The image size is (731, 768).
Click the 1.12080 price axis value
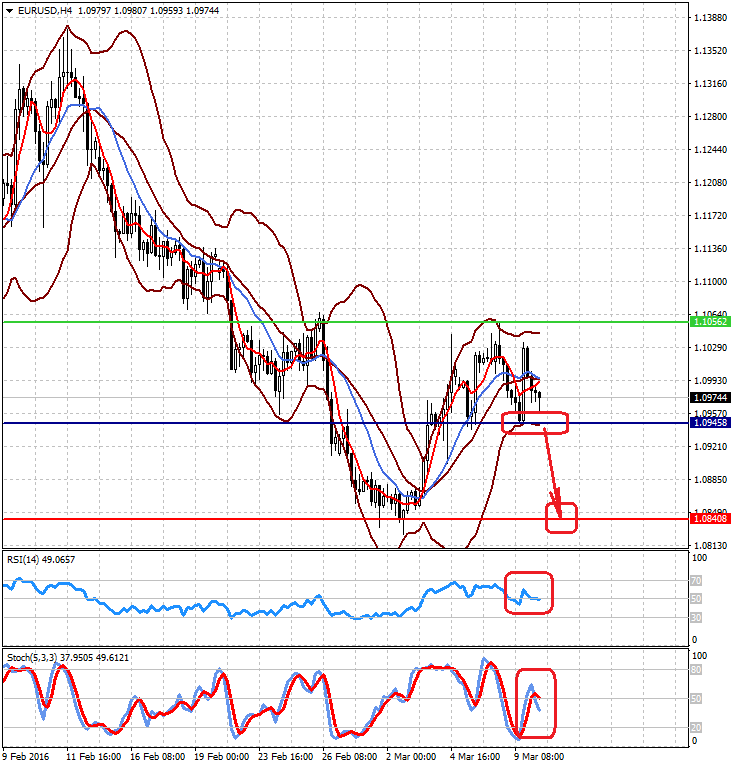pos(710,183)
